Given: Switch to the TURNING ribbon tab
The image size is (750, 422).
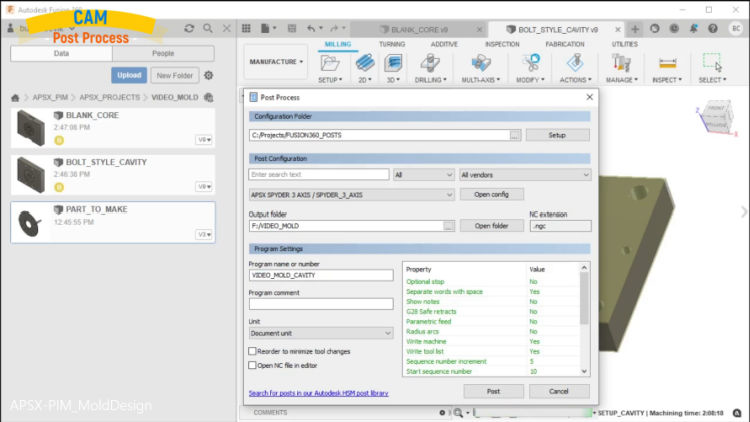Looking at the screenshot, I should (392, 44).
